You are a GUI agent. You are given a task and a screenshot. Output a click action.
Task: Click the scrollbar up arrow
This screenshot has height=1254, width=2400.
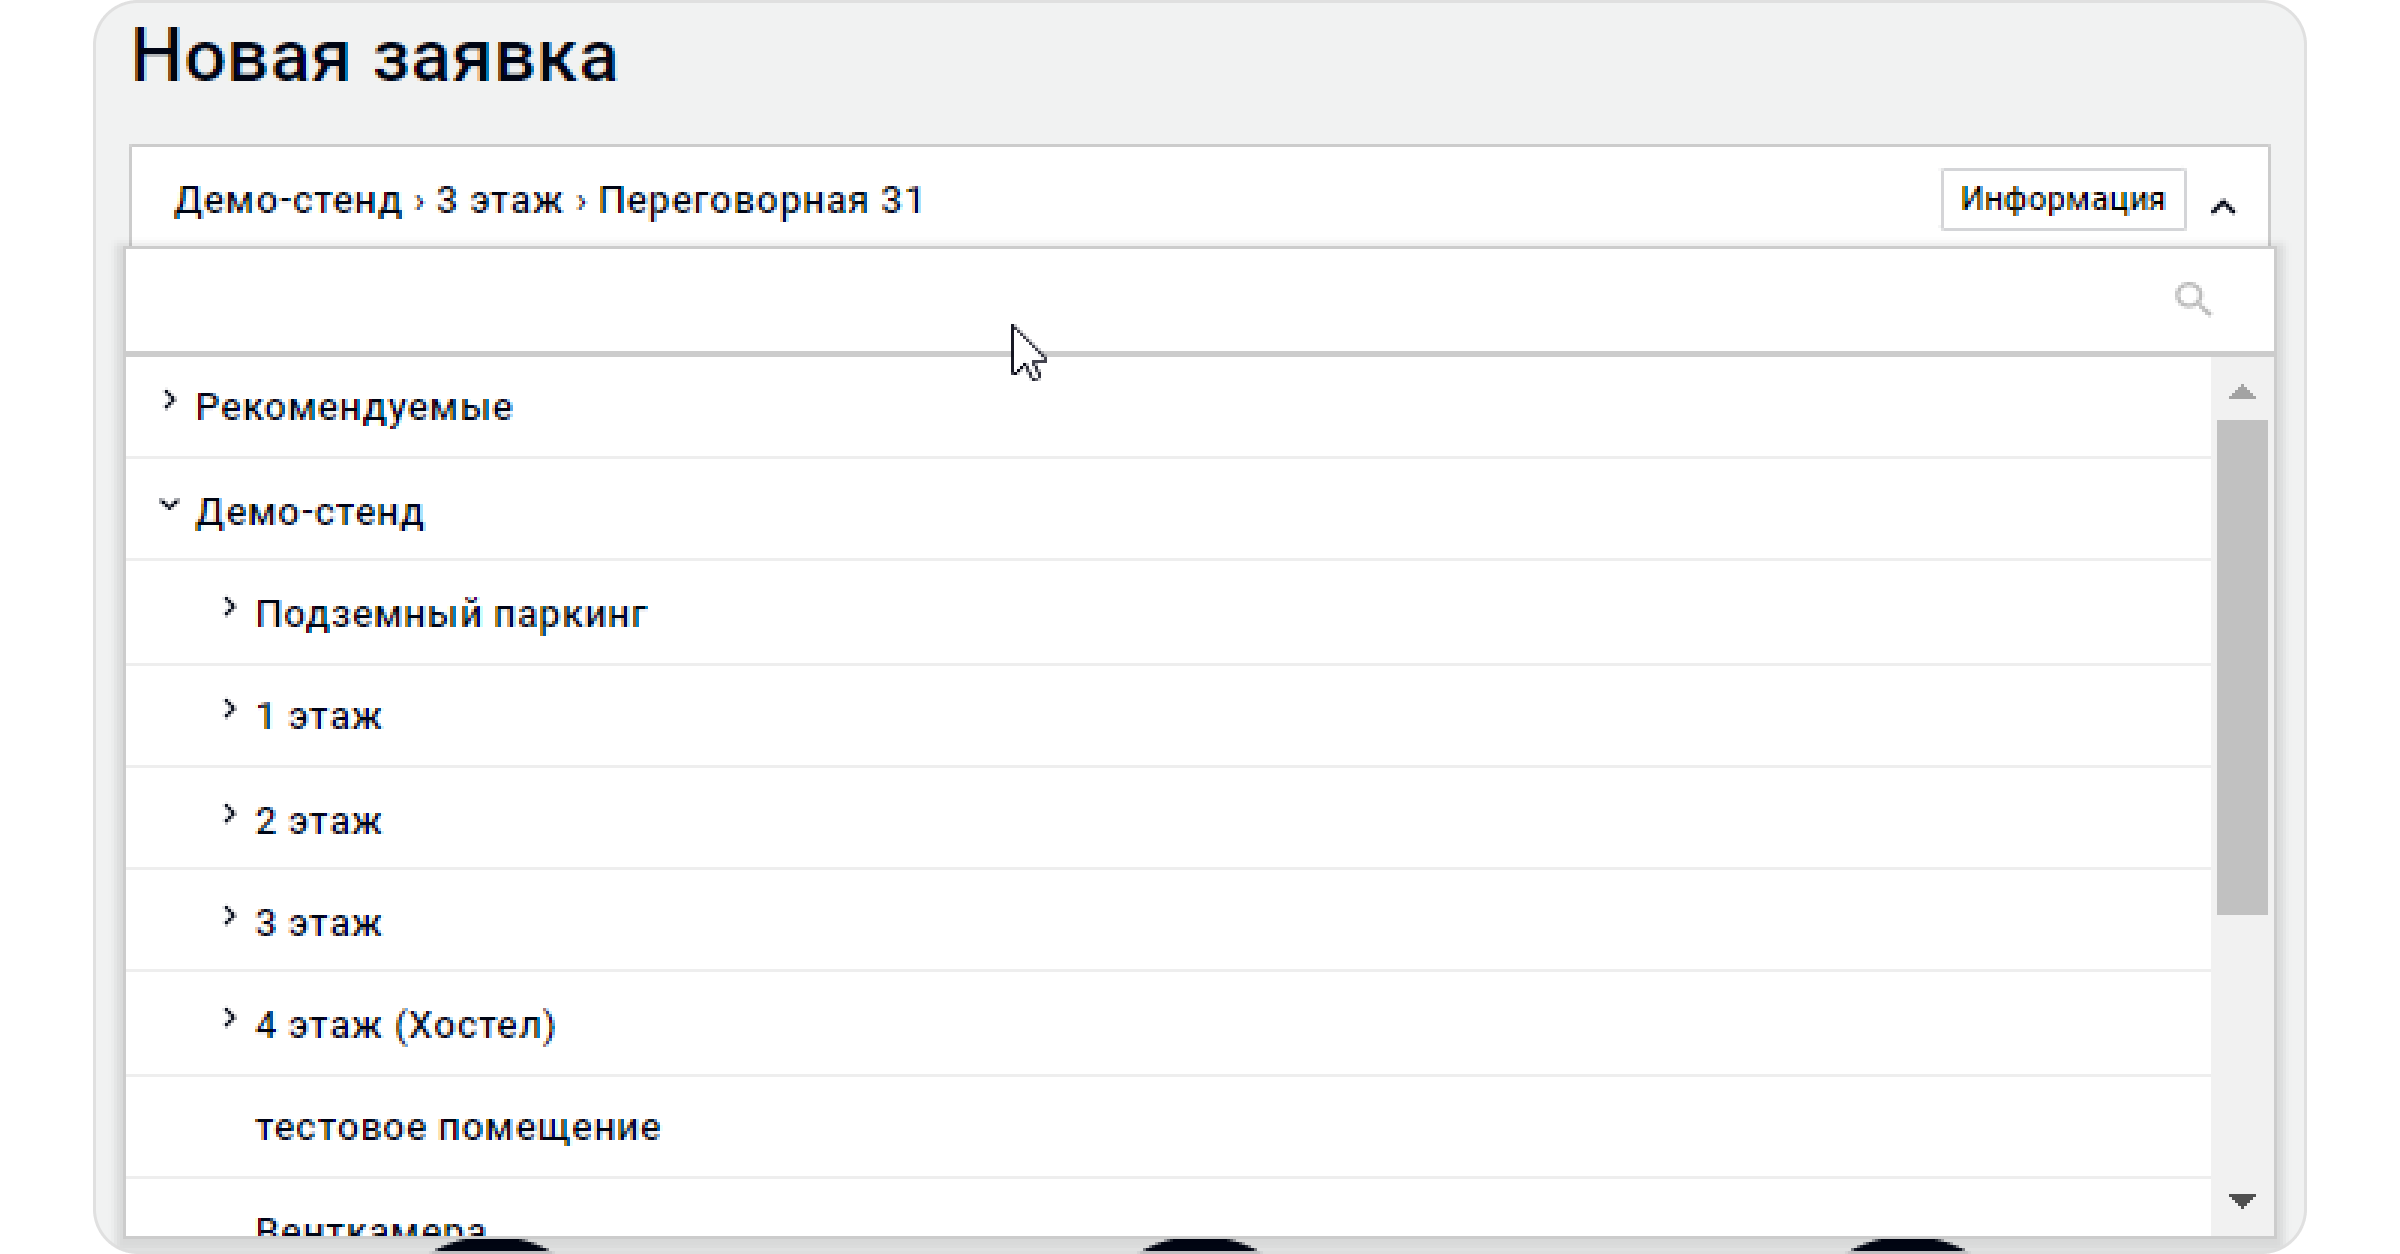(2242, 392)
